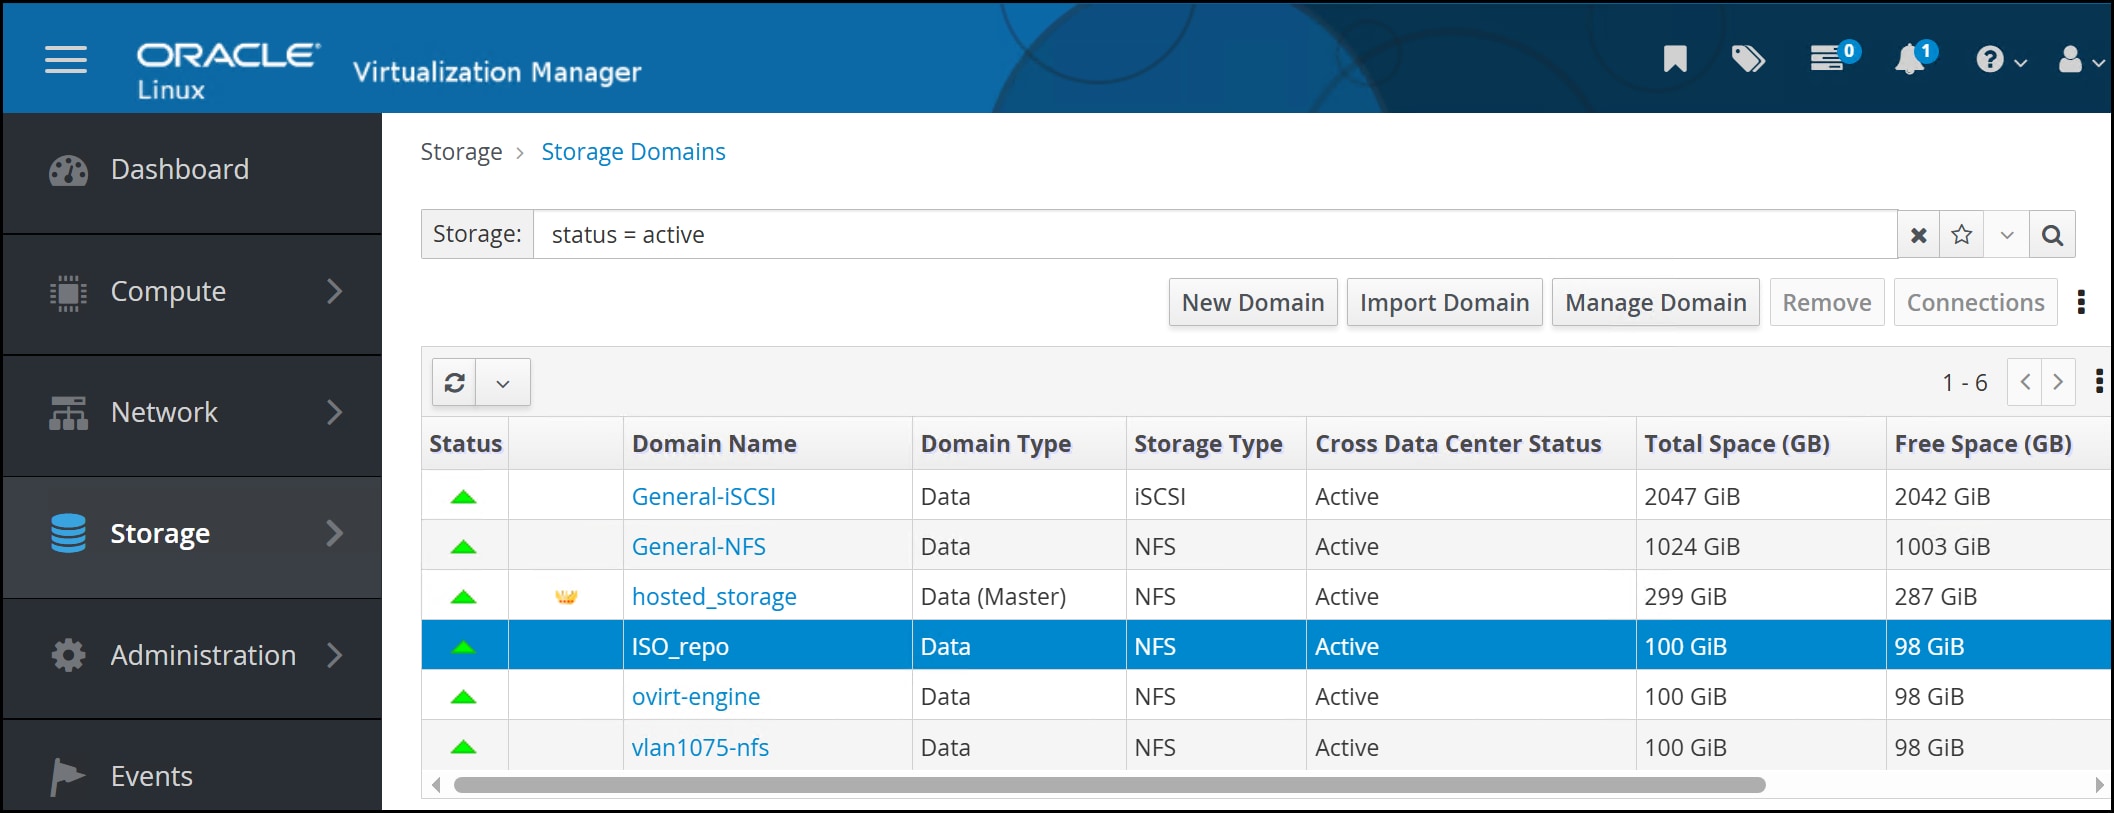The width and height of the screenshot is (2114, 813).
Task: Open the table column options kebab
Action: click(2099, 381)
